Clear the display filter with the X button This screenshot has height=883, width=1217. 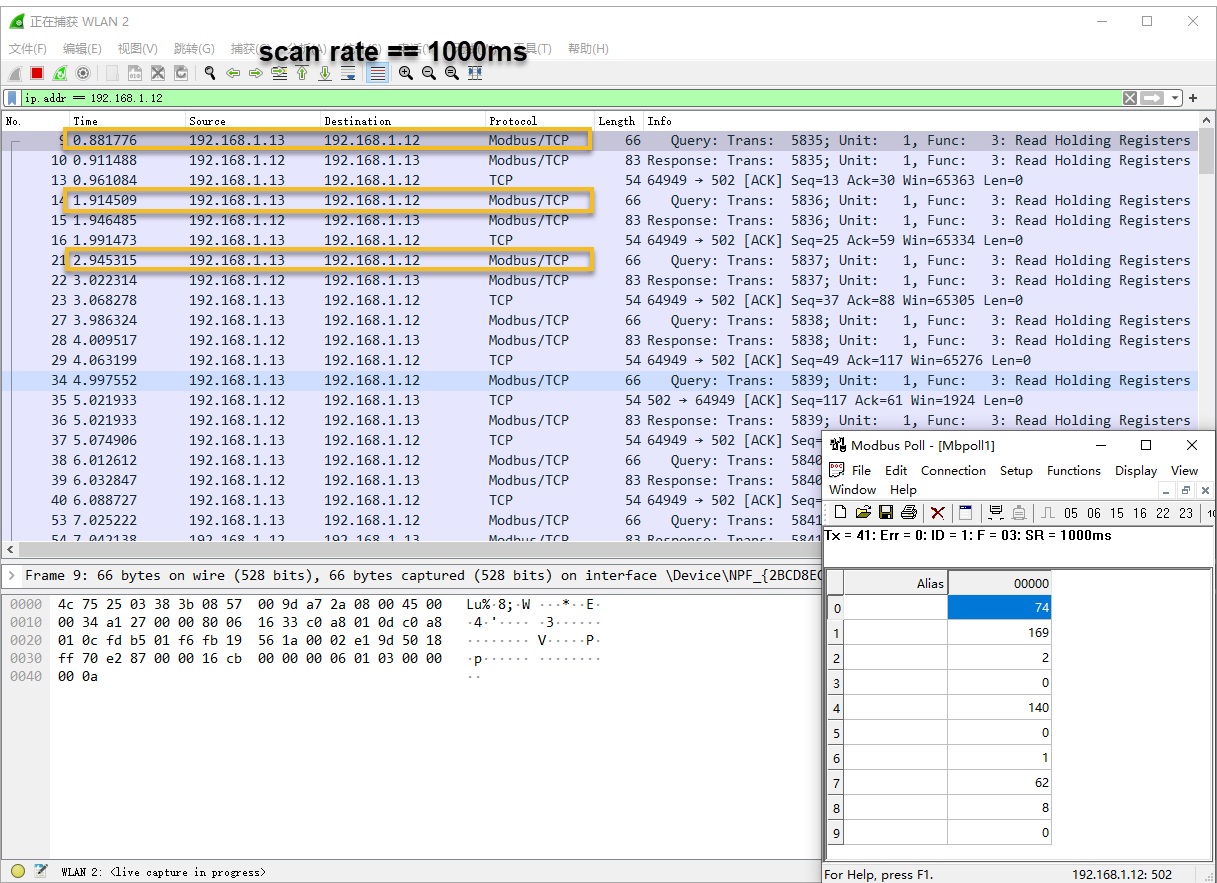point(1129,98)
